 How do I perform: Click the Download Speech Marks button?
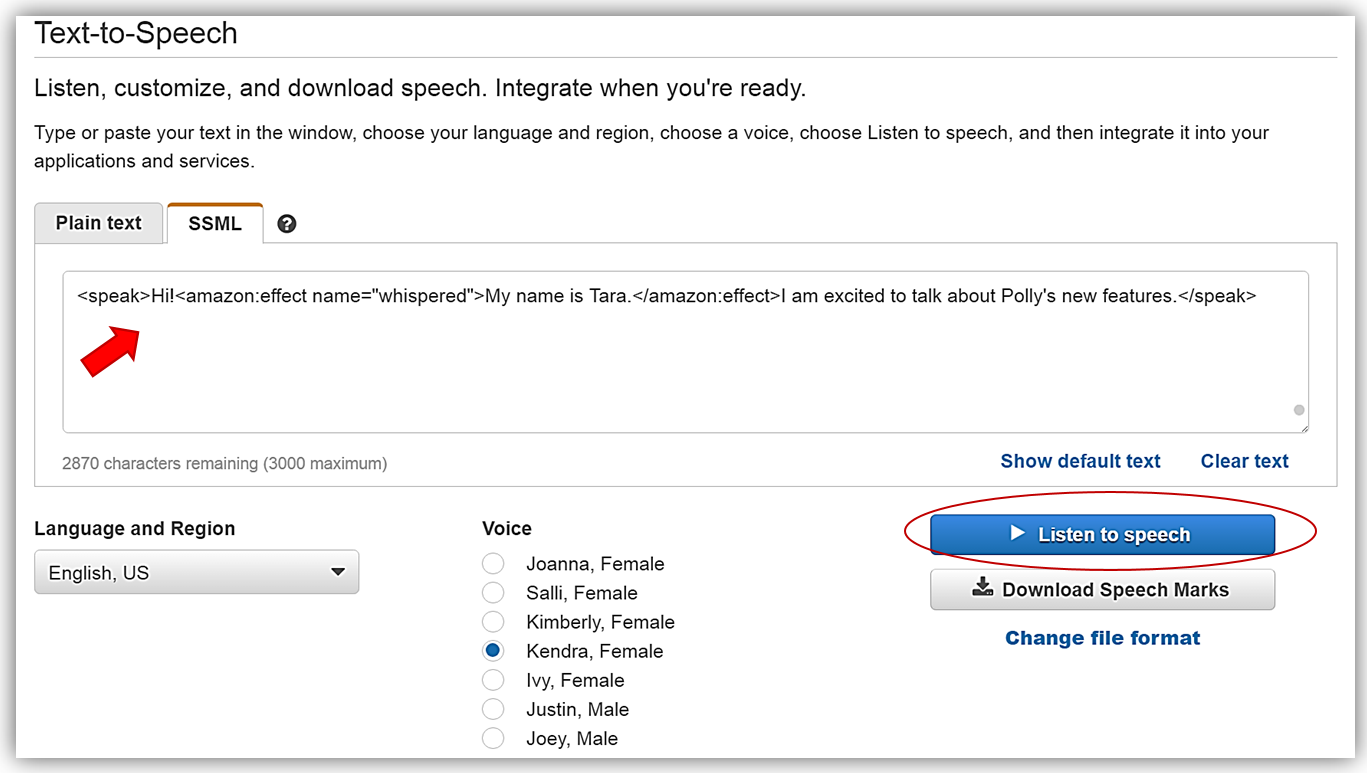pos(1102,590)
